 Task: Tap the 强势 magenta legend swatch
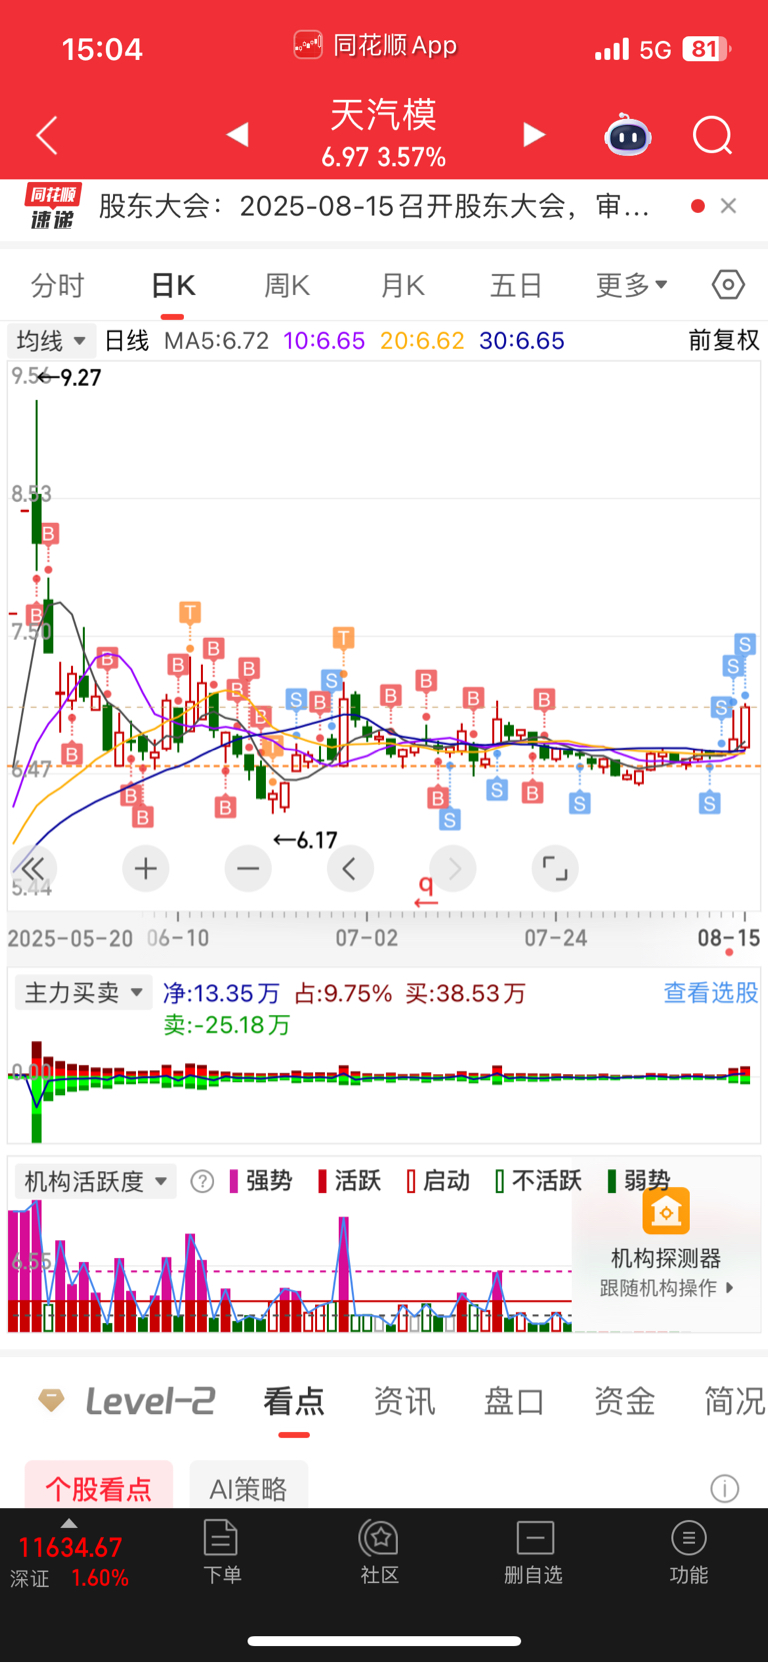[234, 1182]
